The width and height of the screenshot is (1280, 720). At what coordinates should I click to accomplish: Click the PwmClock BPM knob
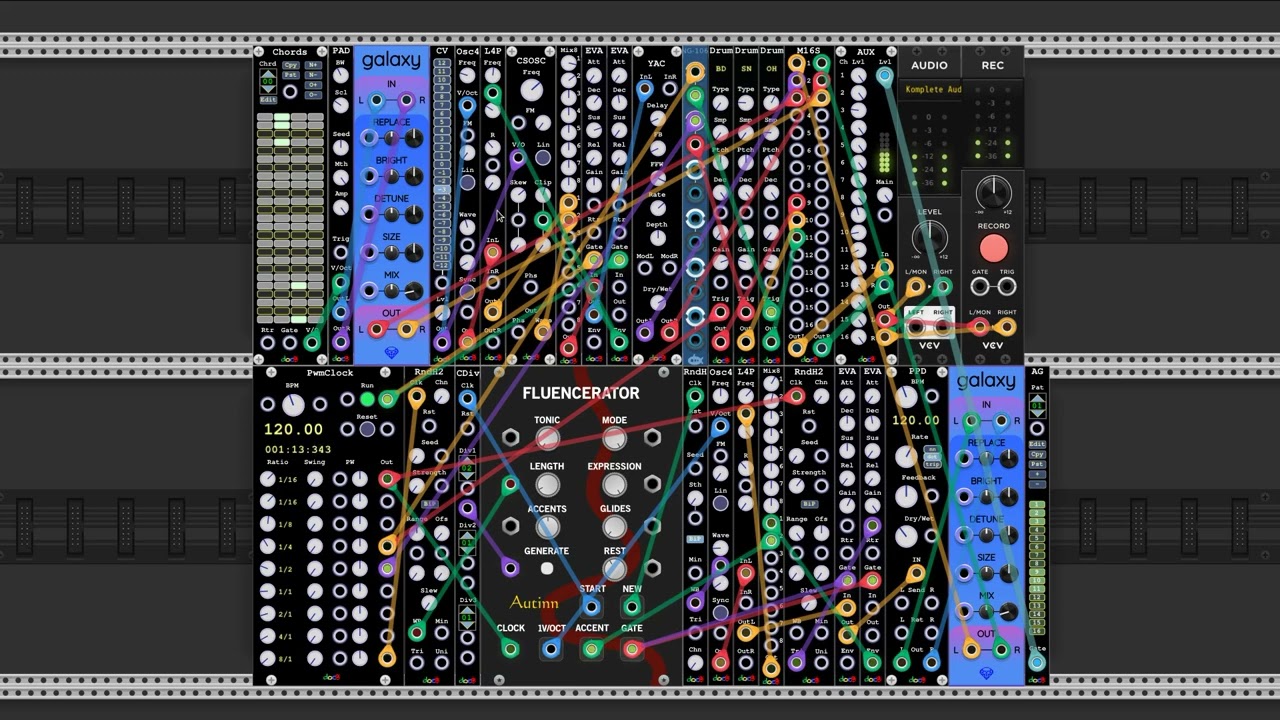coord(293,404)
